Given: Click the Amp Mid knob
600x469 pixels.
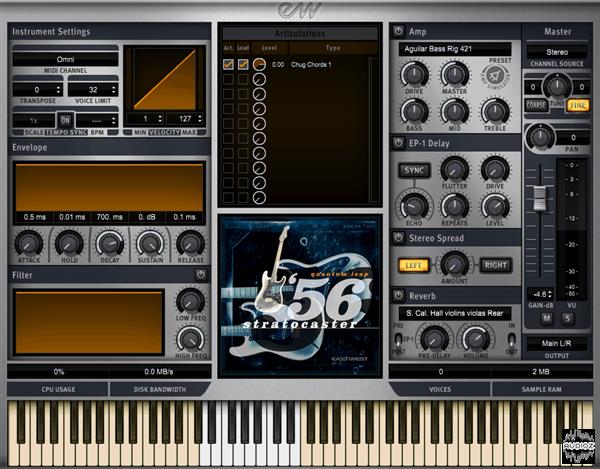Looking at the screenshot, I should 455,112.
